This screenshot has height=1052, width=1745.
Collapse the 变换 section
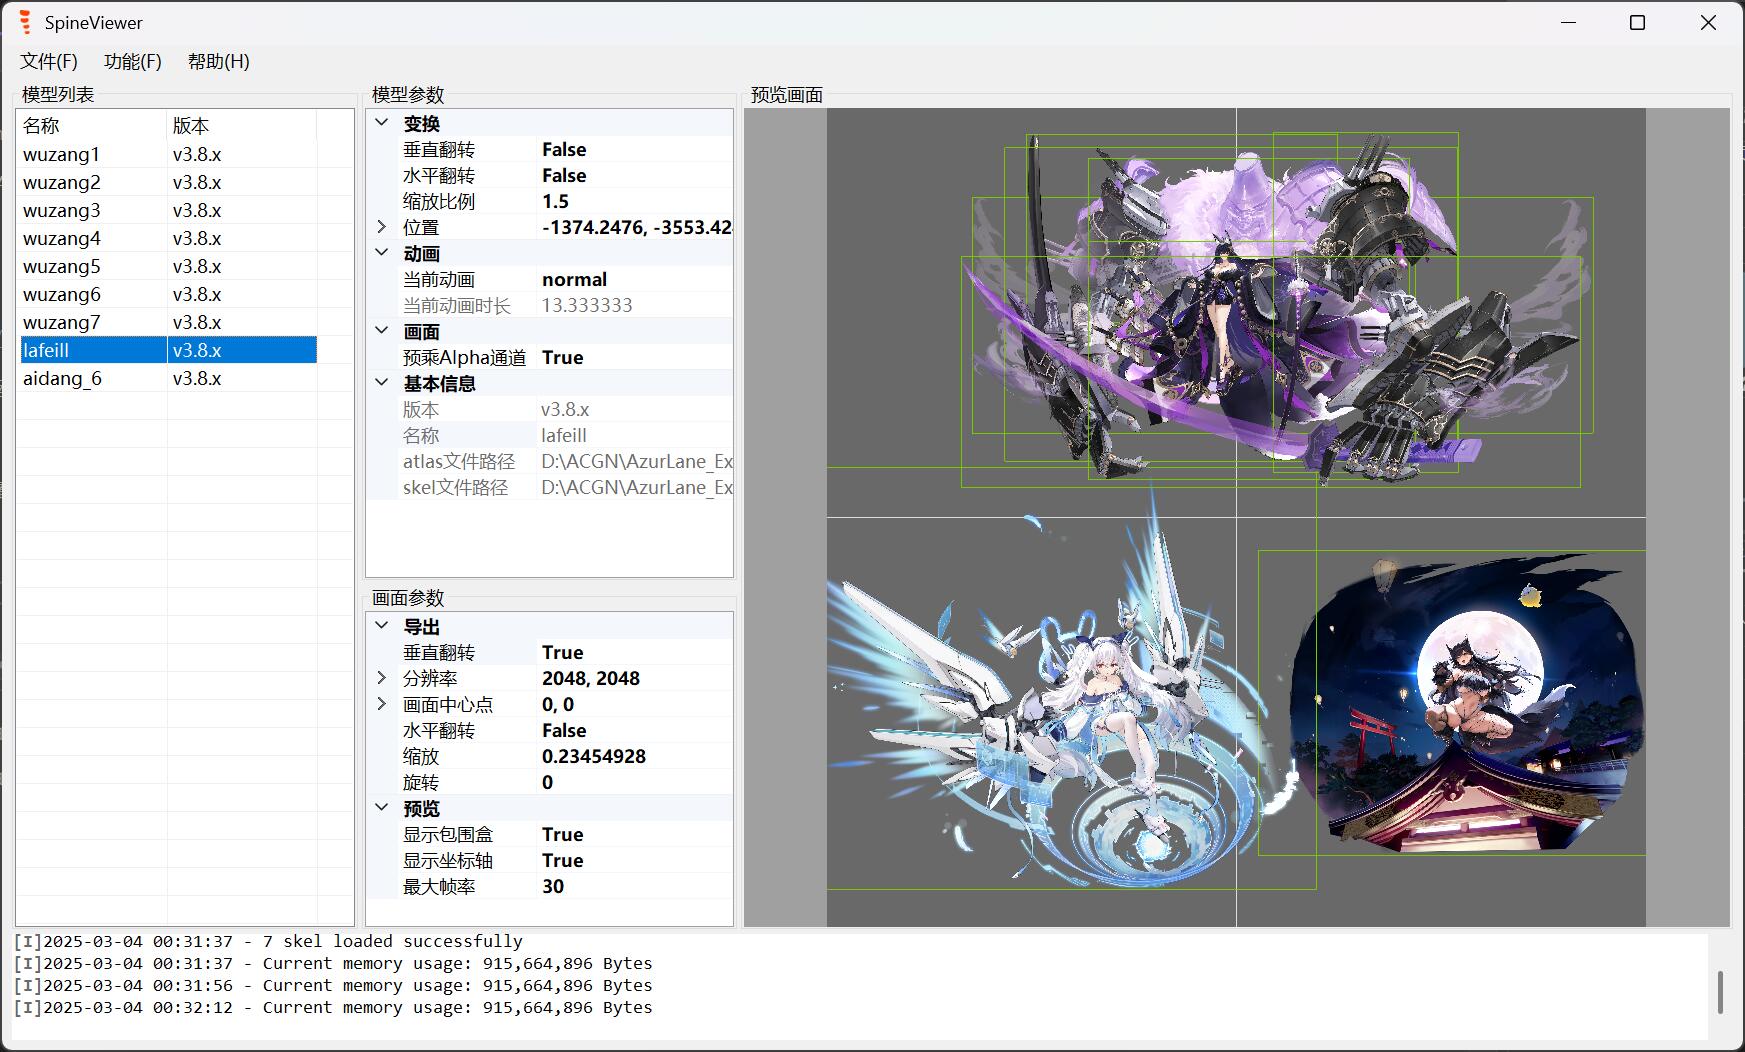pyautogui.click(x=382, y=123)
